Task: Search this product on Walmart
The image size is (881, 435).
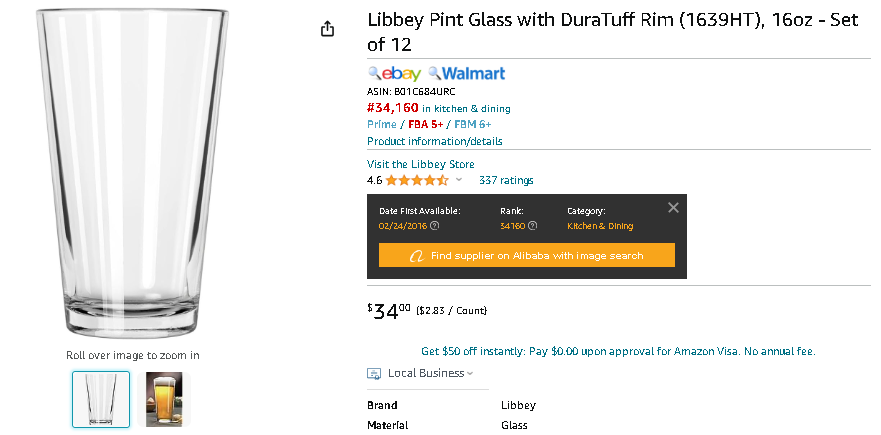Action: coord(467,74)
